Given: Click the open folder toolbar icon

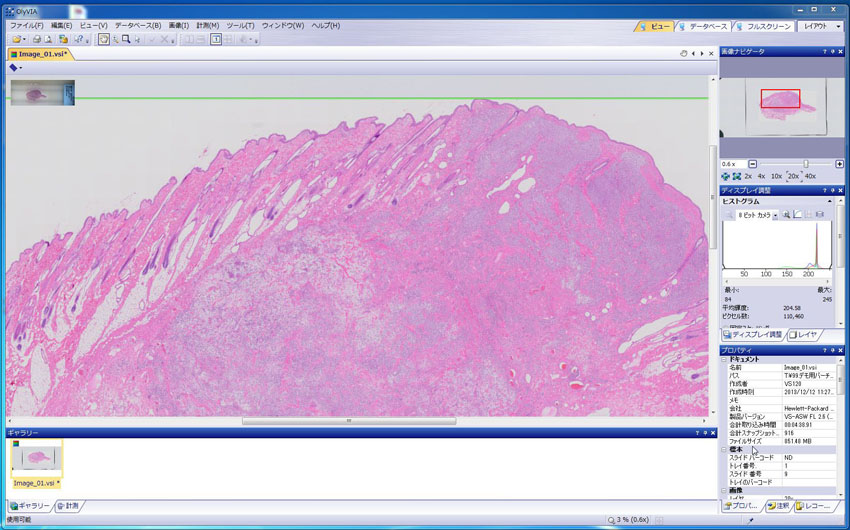Looking at the screenshot, I should 17,39.
